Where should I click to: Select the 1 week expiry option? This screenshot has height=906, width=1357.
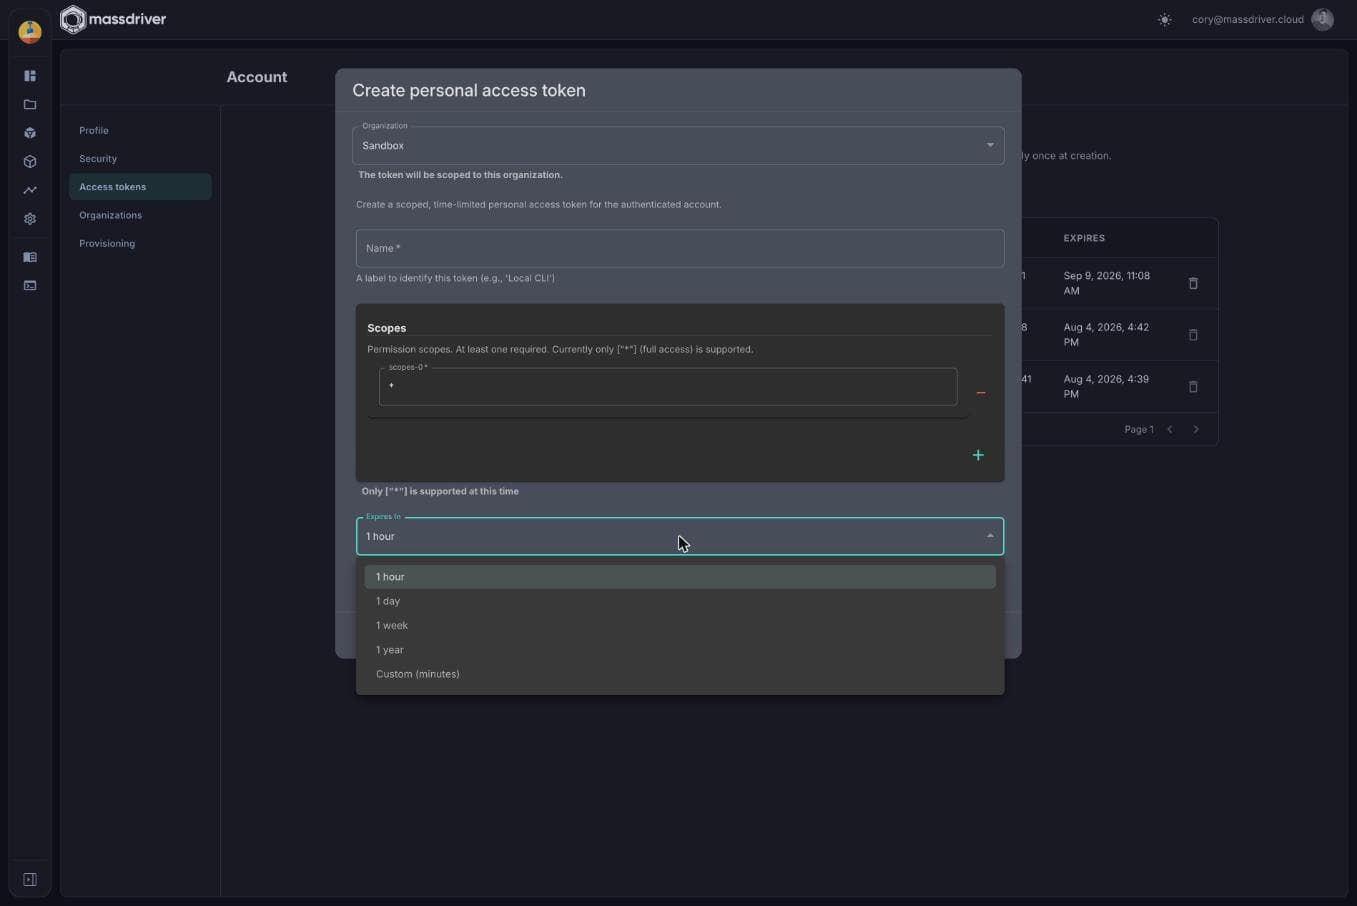click(680, 625)
